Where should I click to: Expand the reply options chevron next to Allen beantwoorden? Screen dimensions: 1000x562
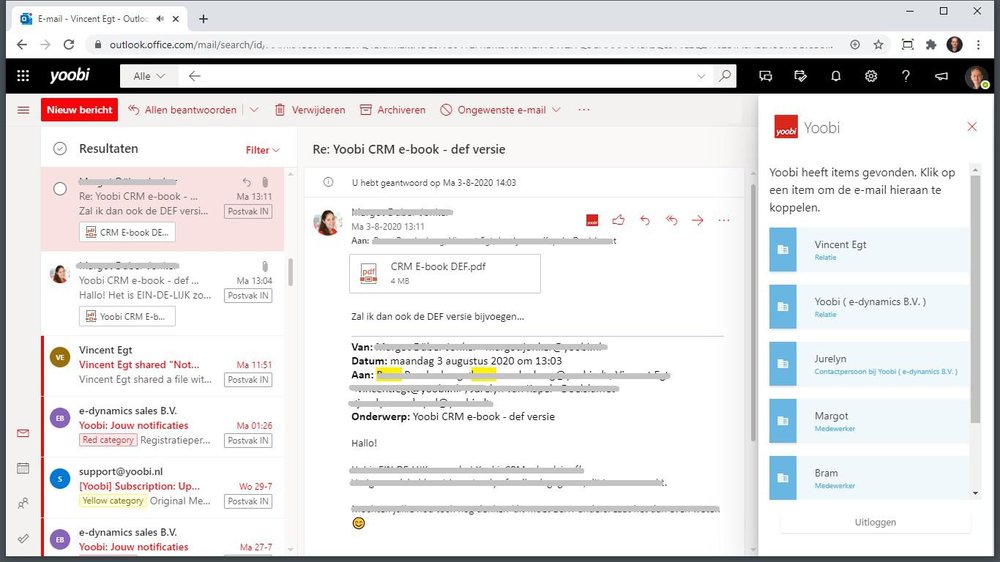[254, 110]
